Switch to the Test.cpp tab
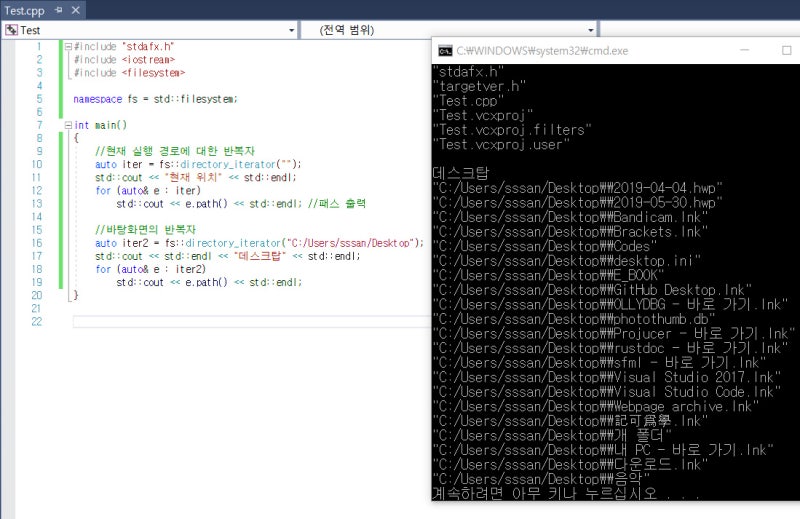Image resolution: width=800 pixels, height=519 pixels. [x=26, y=9]
